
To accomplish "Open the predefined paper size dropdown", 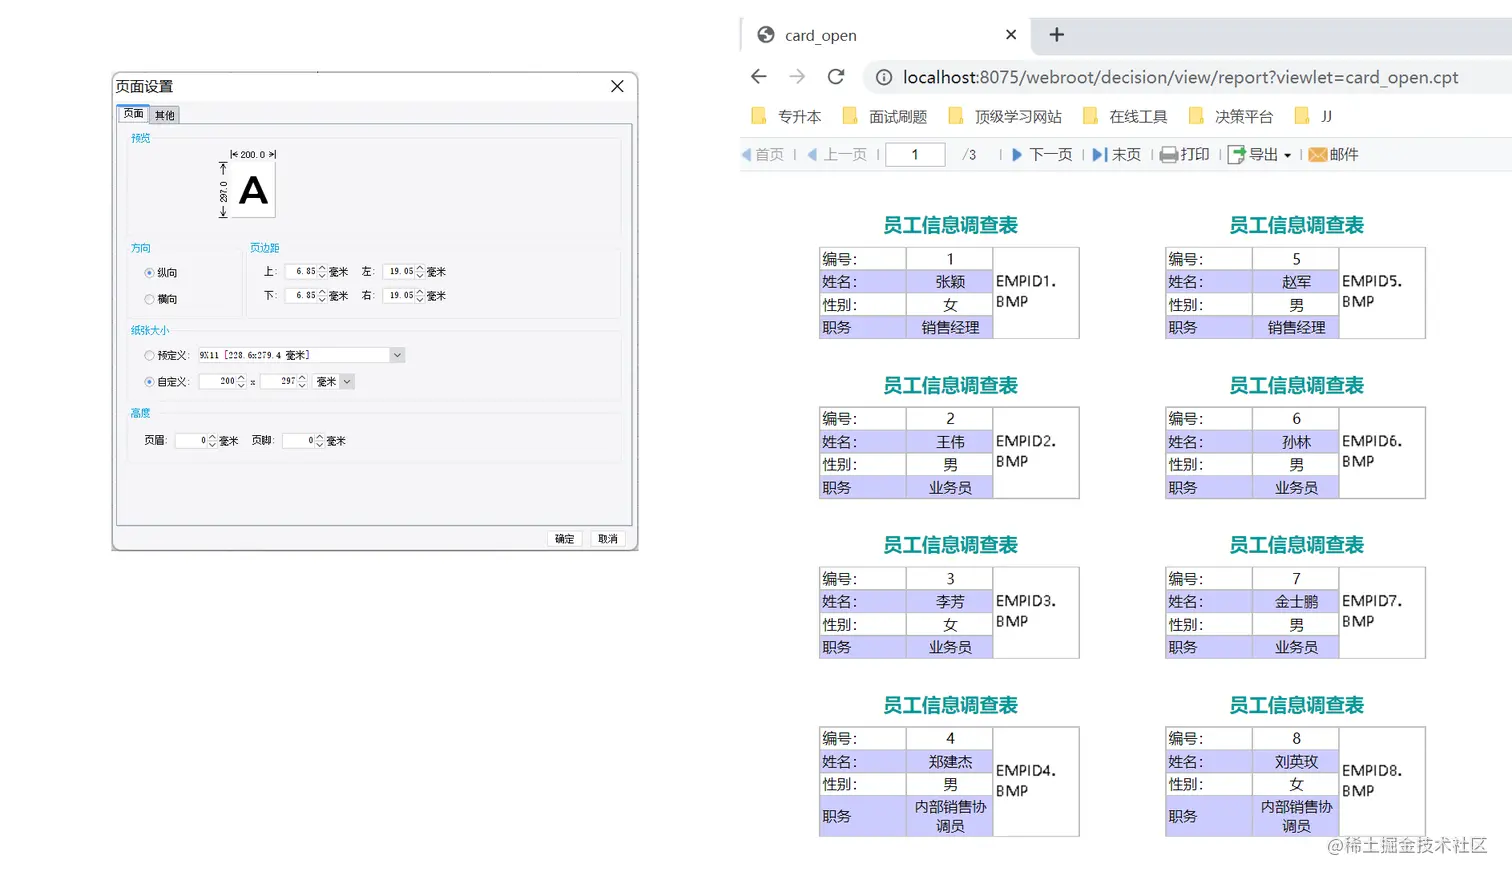I will click(x=397, y=355).
